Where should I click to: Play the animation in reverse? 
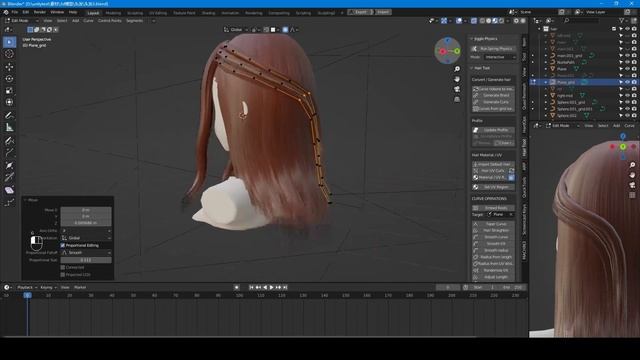coord(265,287)
